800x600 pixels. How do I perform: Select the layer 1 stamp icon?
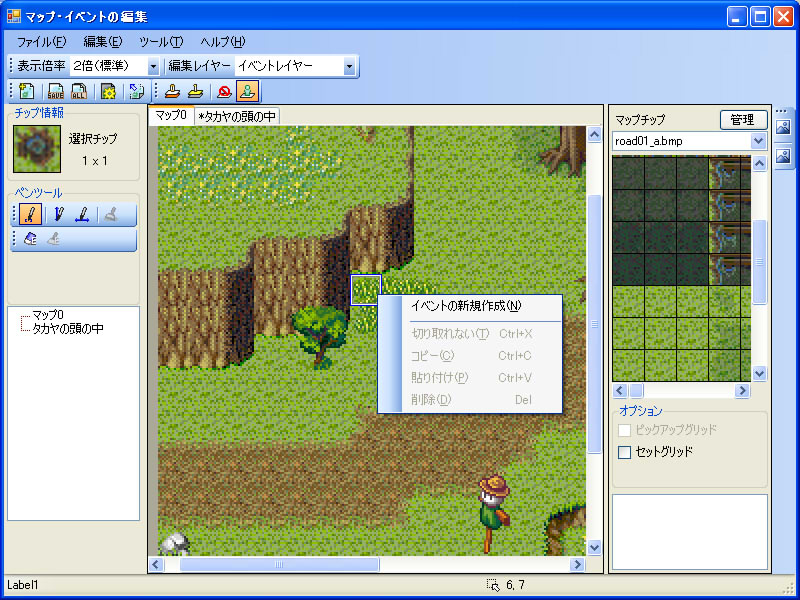pyautogui.click(x=196, y=91)
